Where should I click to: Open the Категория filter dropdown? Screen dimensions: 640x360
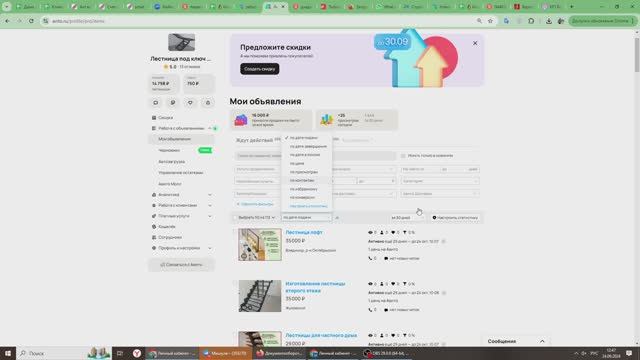click(439, 181)
